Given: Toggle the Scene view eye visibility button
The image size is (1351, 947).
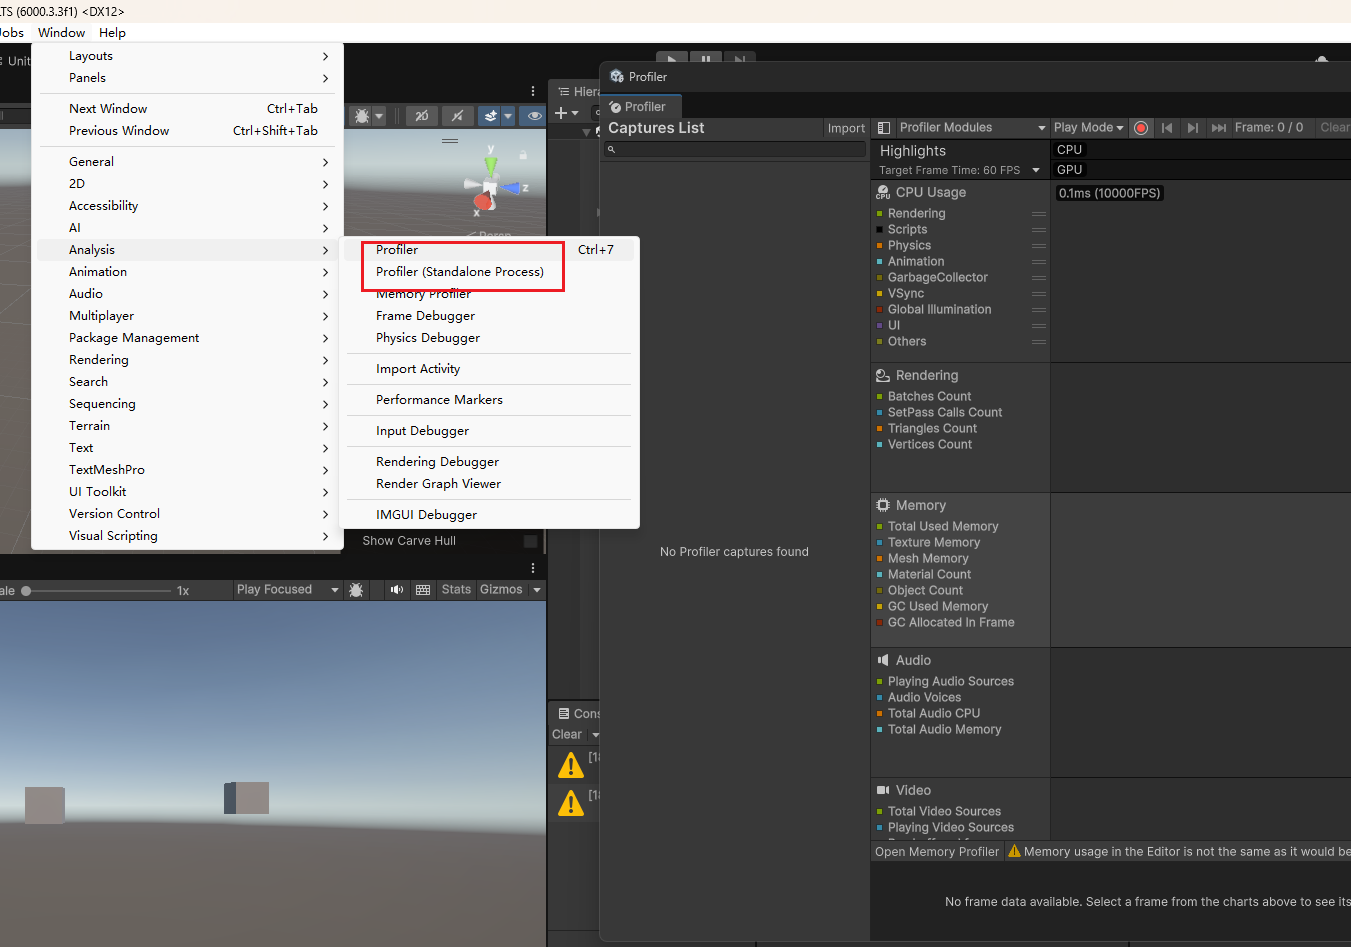Looking at the screenshot, I should click(535, 116).
